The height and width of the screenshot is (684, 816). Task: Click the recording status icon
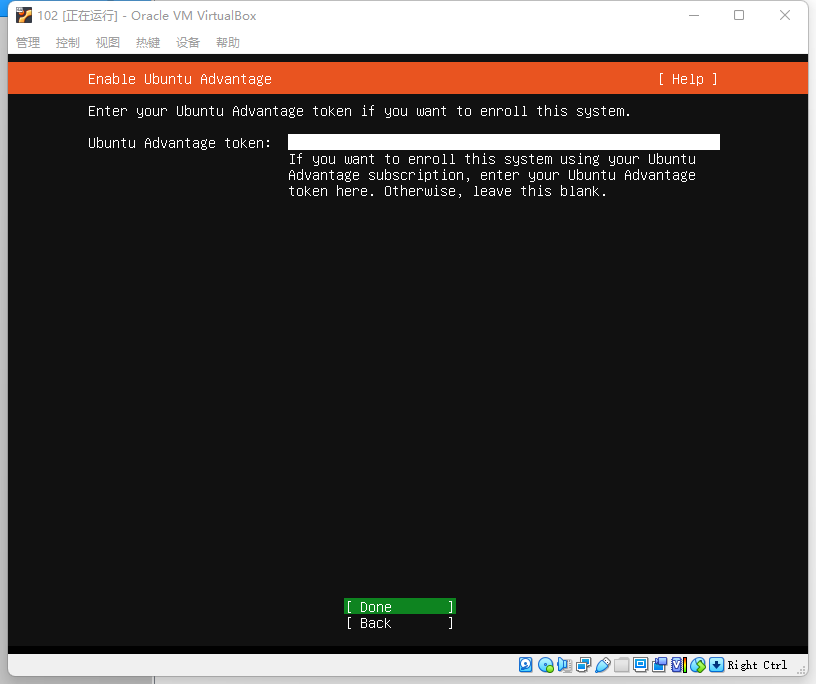point(659,665)
